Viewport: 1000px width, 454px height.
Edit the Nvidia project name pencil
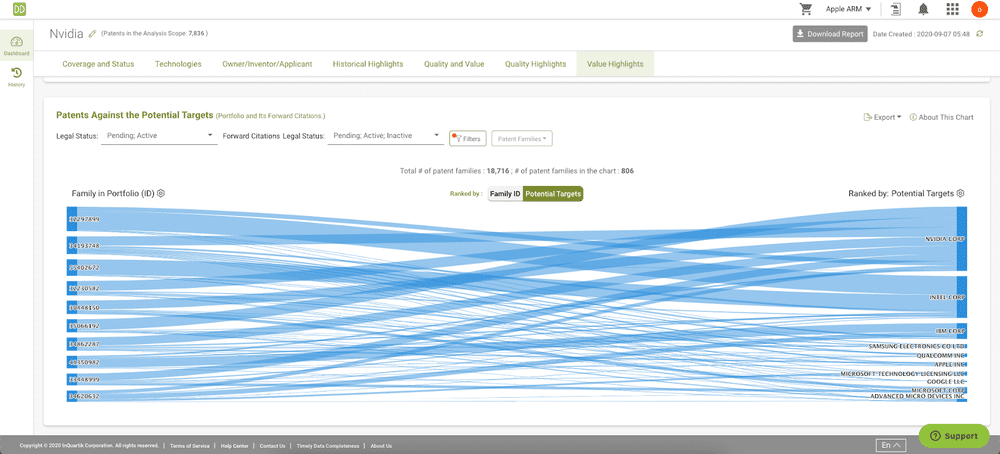click(92, 33)
